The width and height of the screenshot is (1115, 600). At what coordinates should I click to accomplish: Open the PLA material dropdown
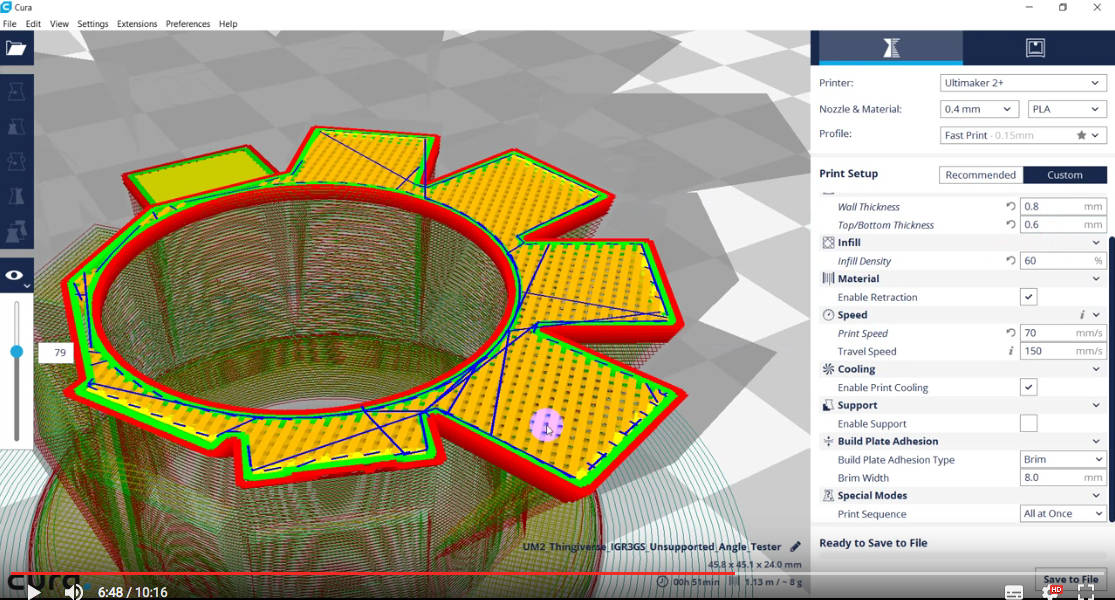click(x=1067, y=109)
